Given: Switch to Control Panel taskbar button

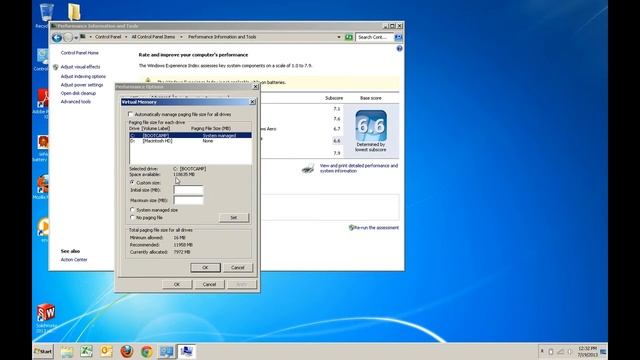Looking at the screenshot, I should tap(166, 351).
